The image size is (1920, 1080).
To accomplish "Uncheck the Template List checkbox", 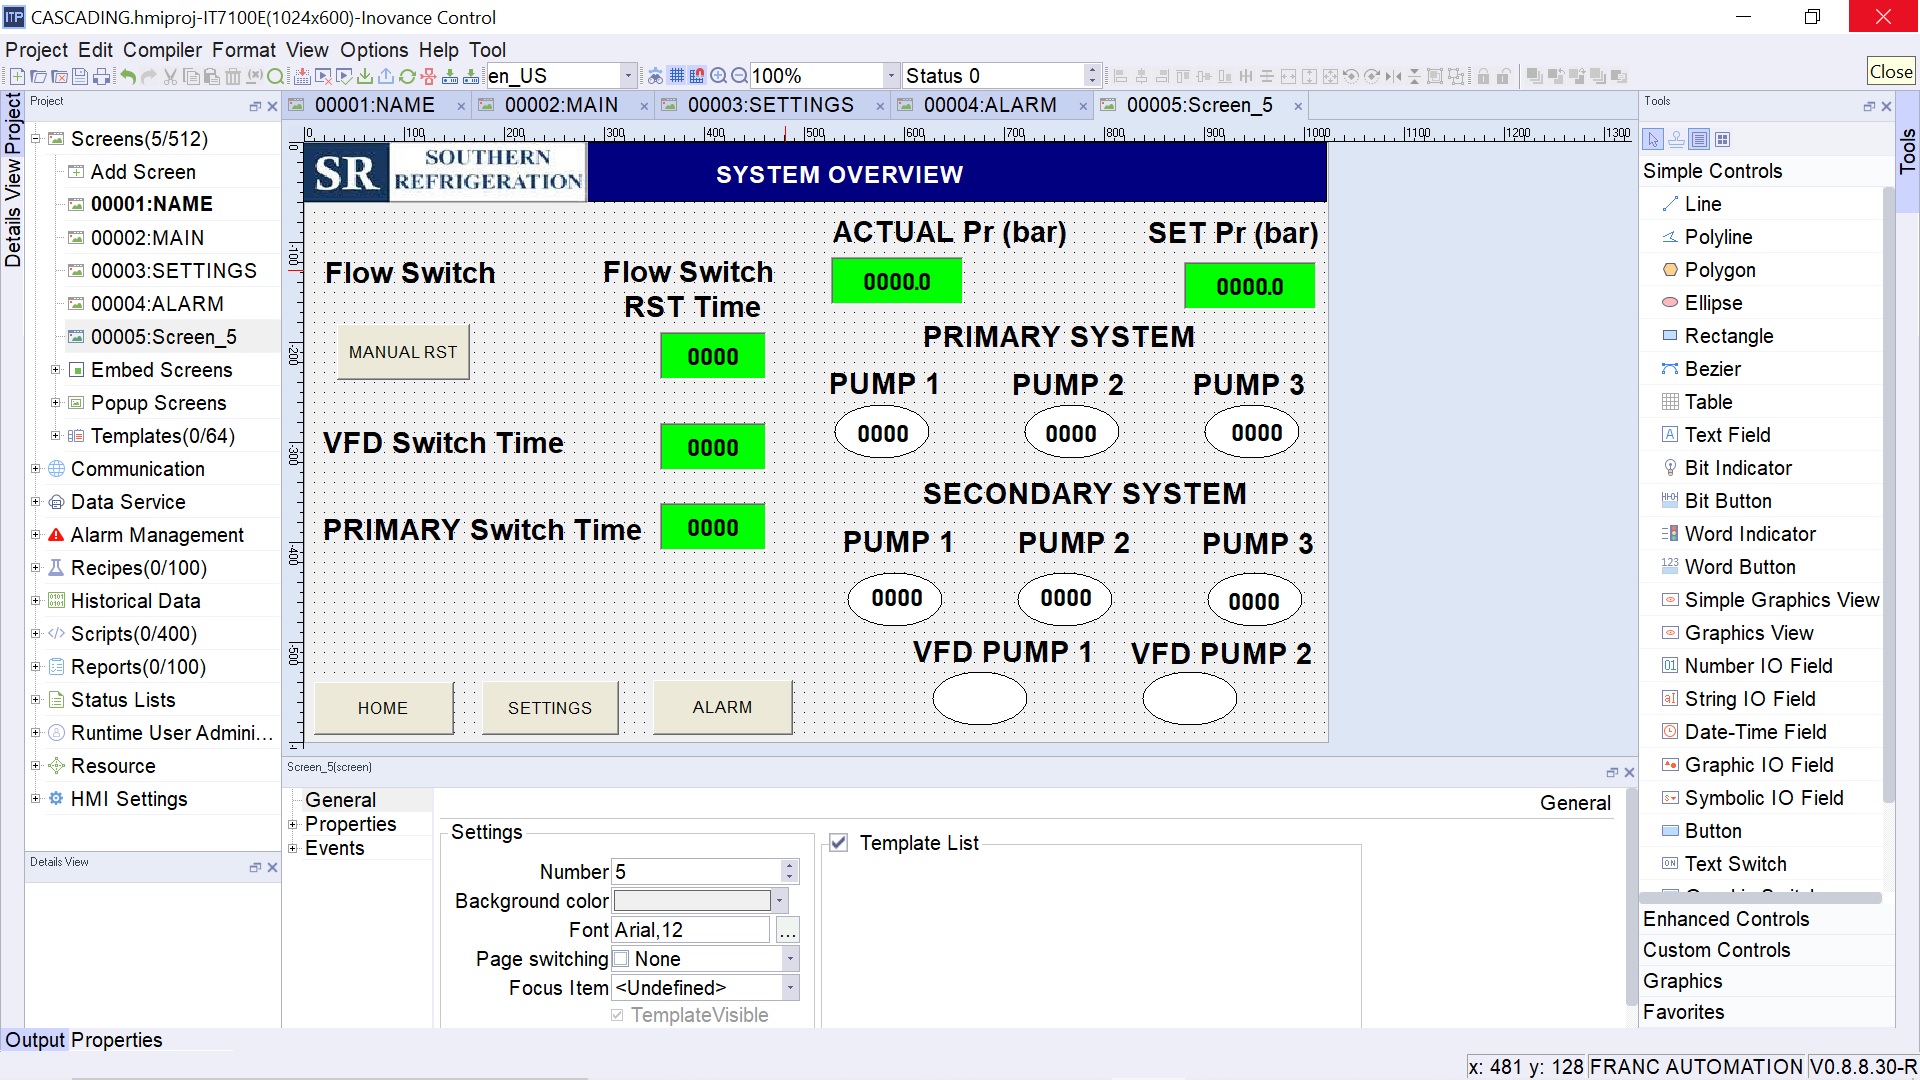I will [x=839, y=843].
